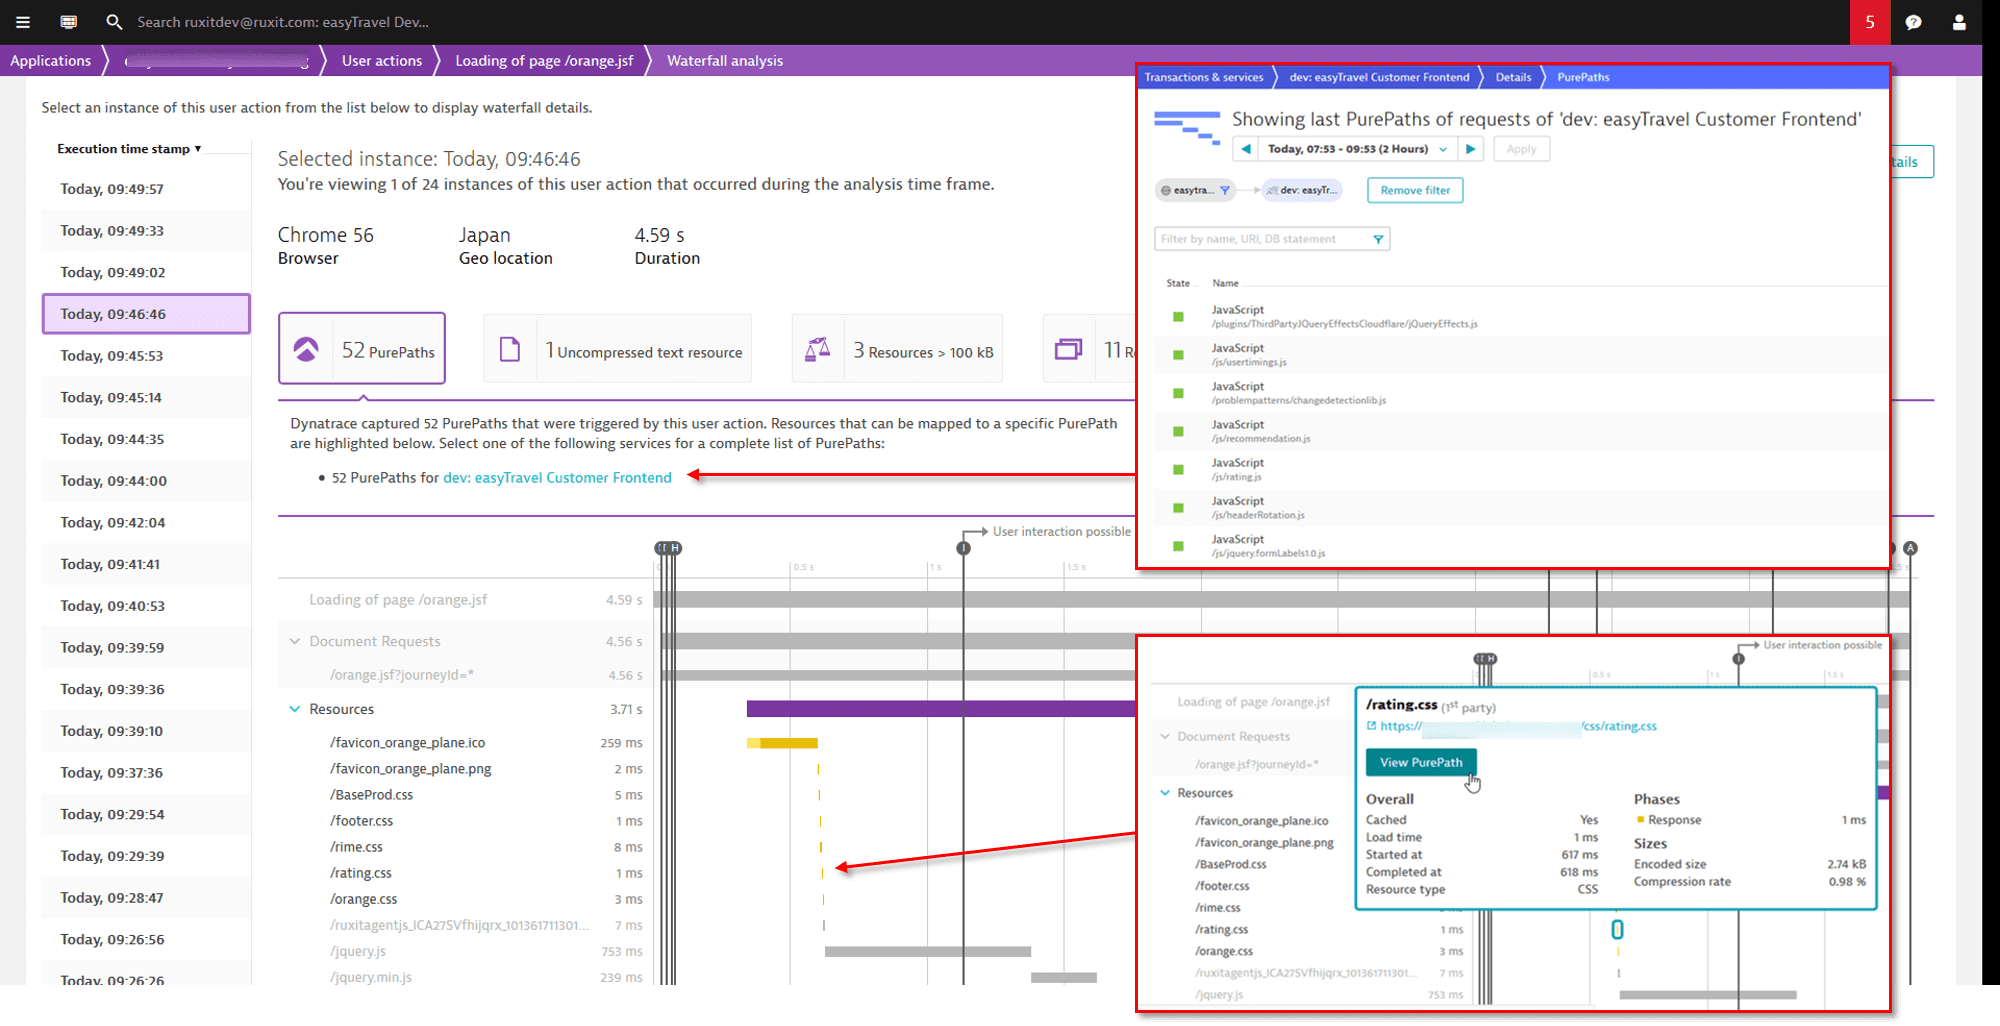2000x1026 pixels.
Task: Select the 3 Resources > 100 kB tile
Action: (897, 349)
